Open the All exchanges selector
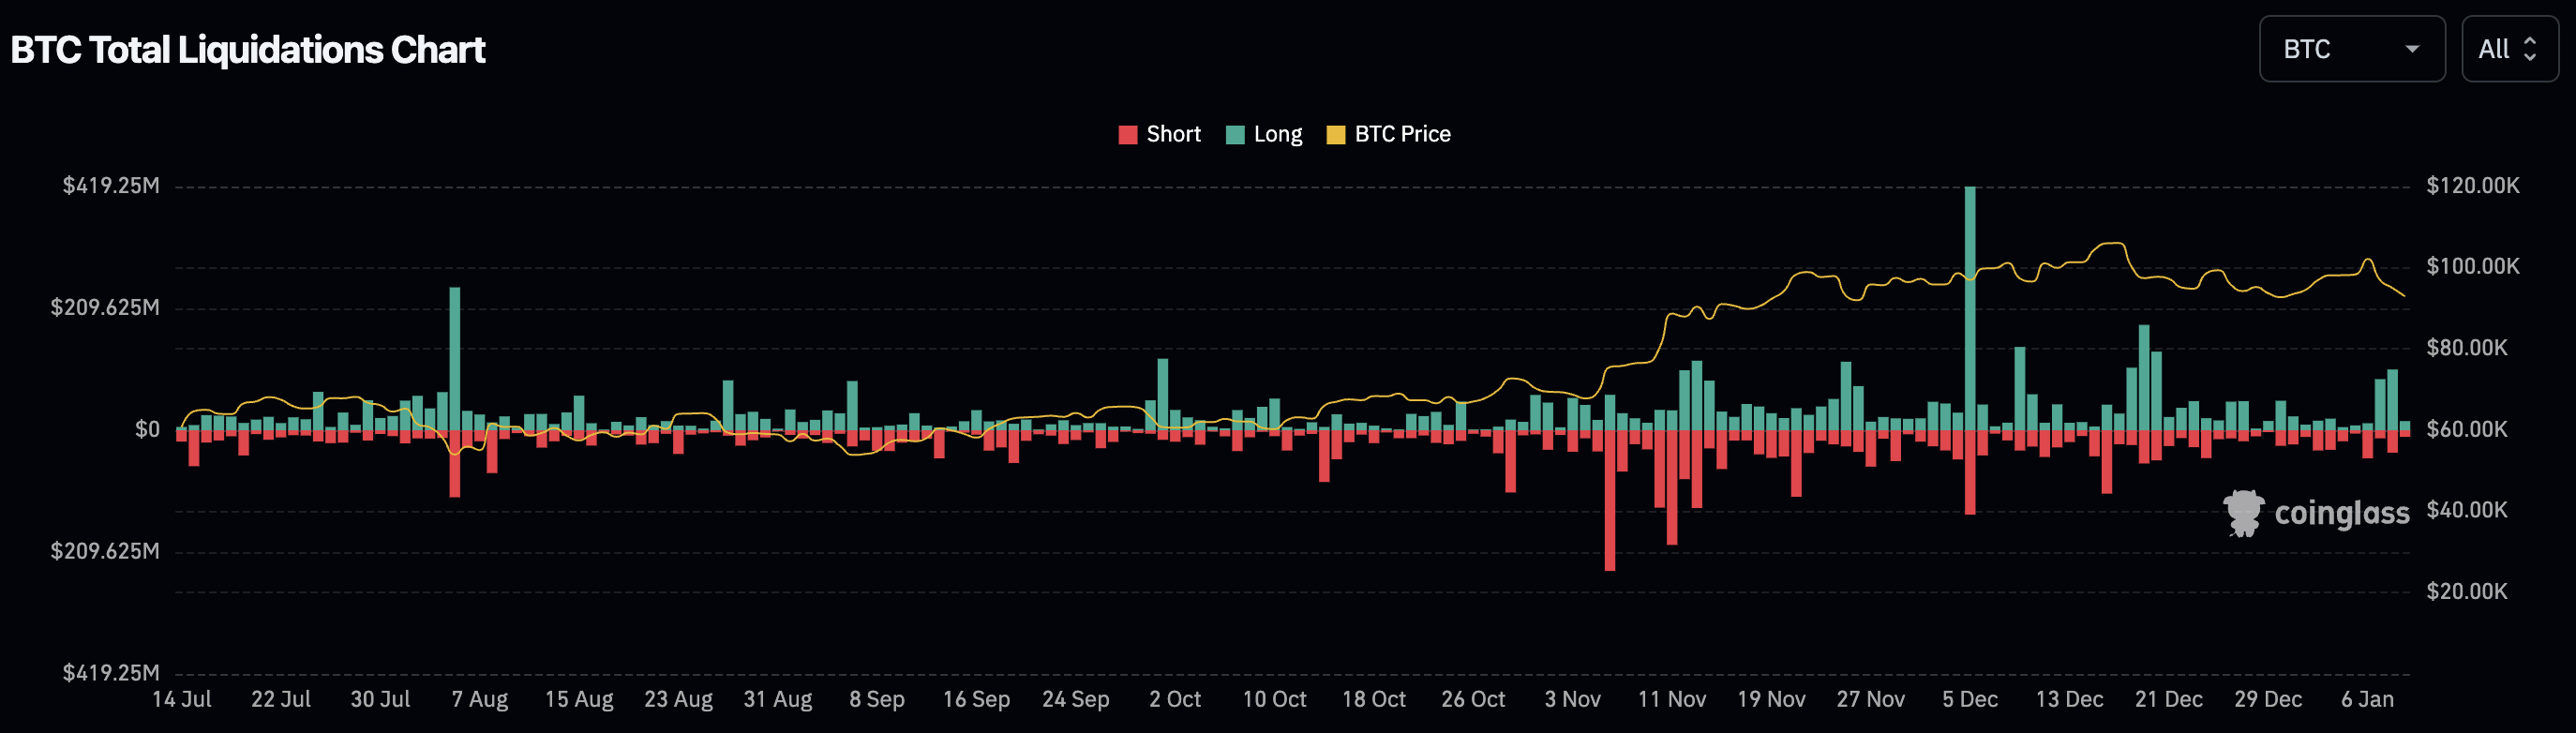2576x733 pixels. tap(2508, 49)
